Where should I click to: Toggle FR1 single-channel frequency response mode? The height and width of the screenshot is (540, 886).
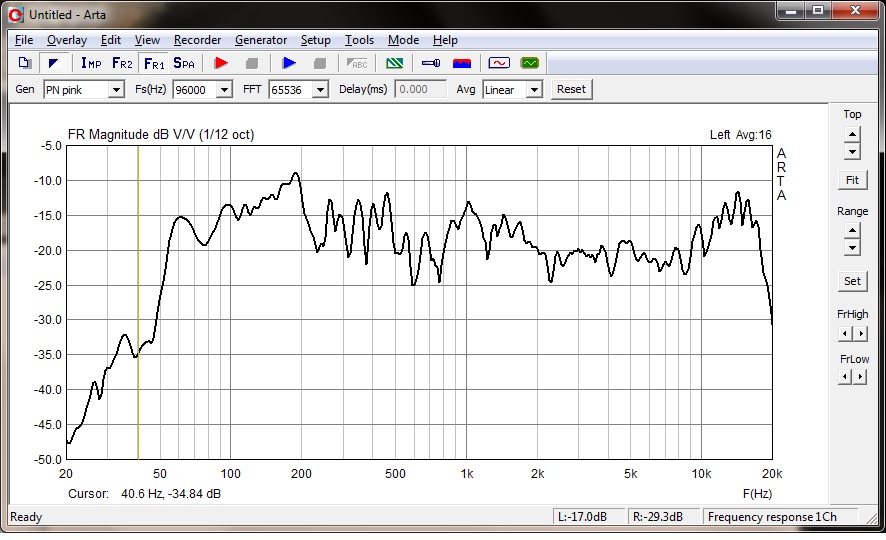point(154,63)
